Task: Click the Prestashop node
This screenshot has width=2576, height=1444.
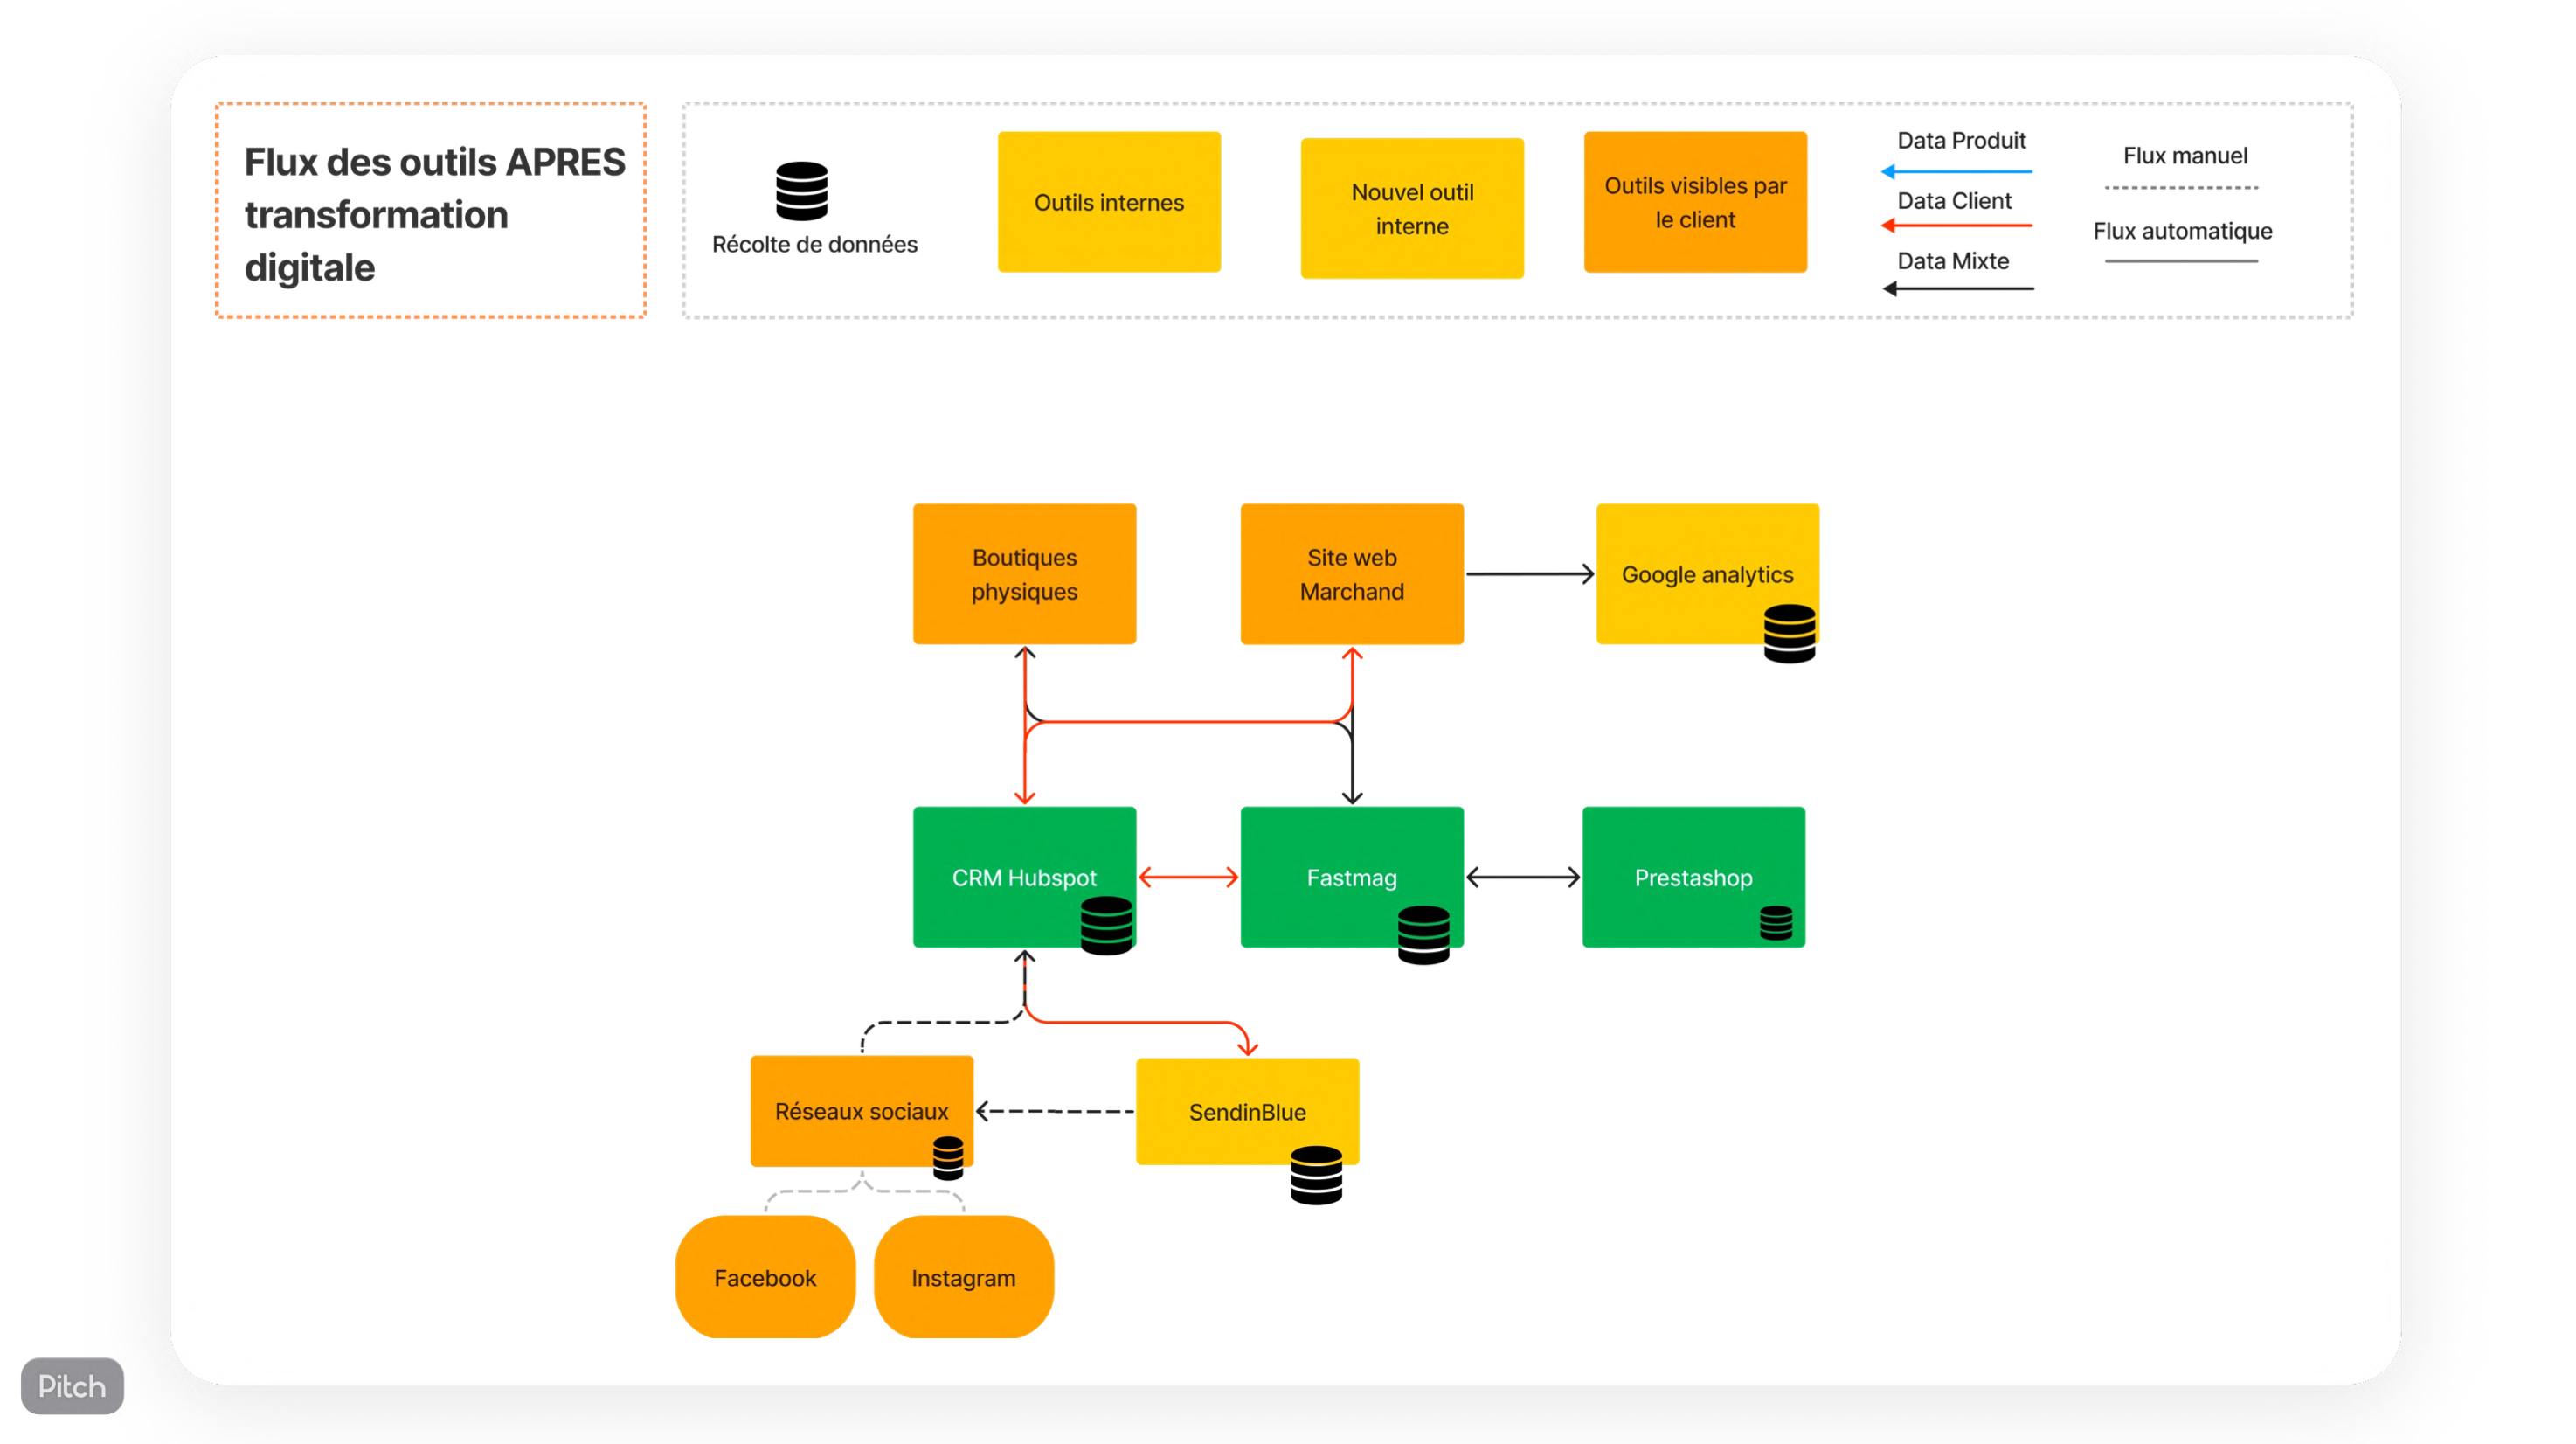Action: tap(1693, 877)
